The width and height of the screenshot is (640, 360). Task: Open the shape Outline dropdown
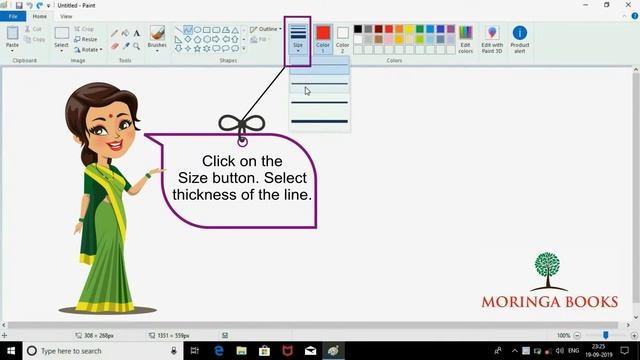click(x=266, y=29)
